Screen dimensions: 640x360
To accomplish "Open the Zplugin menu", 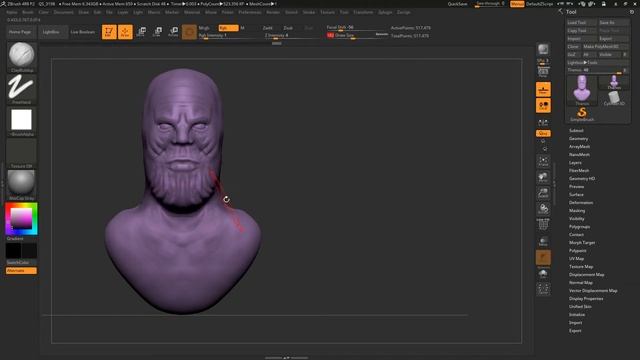I will 385,12.
